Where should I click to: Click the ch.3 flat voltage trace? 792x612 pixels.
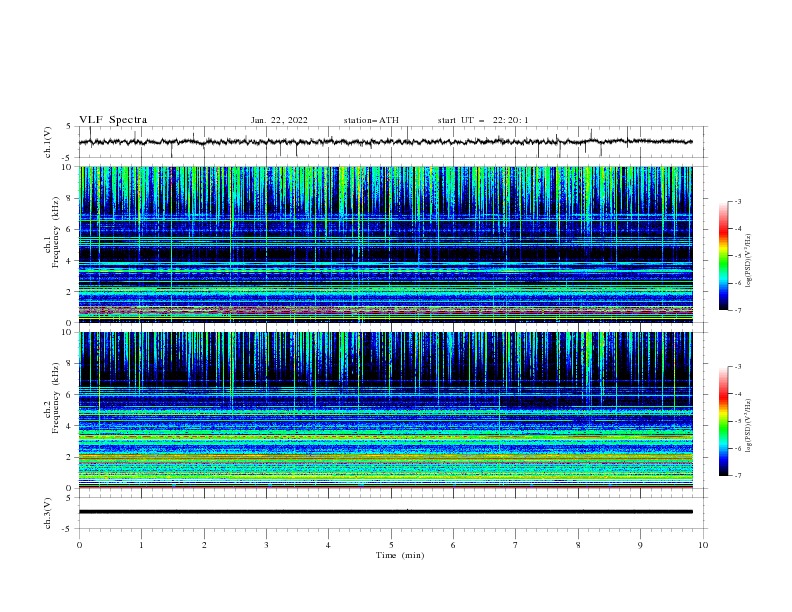click(385, 512)
